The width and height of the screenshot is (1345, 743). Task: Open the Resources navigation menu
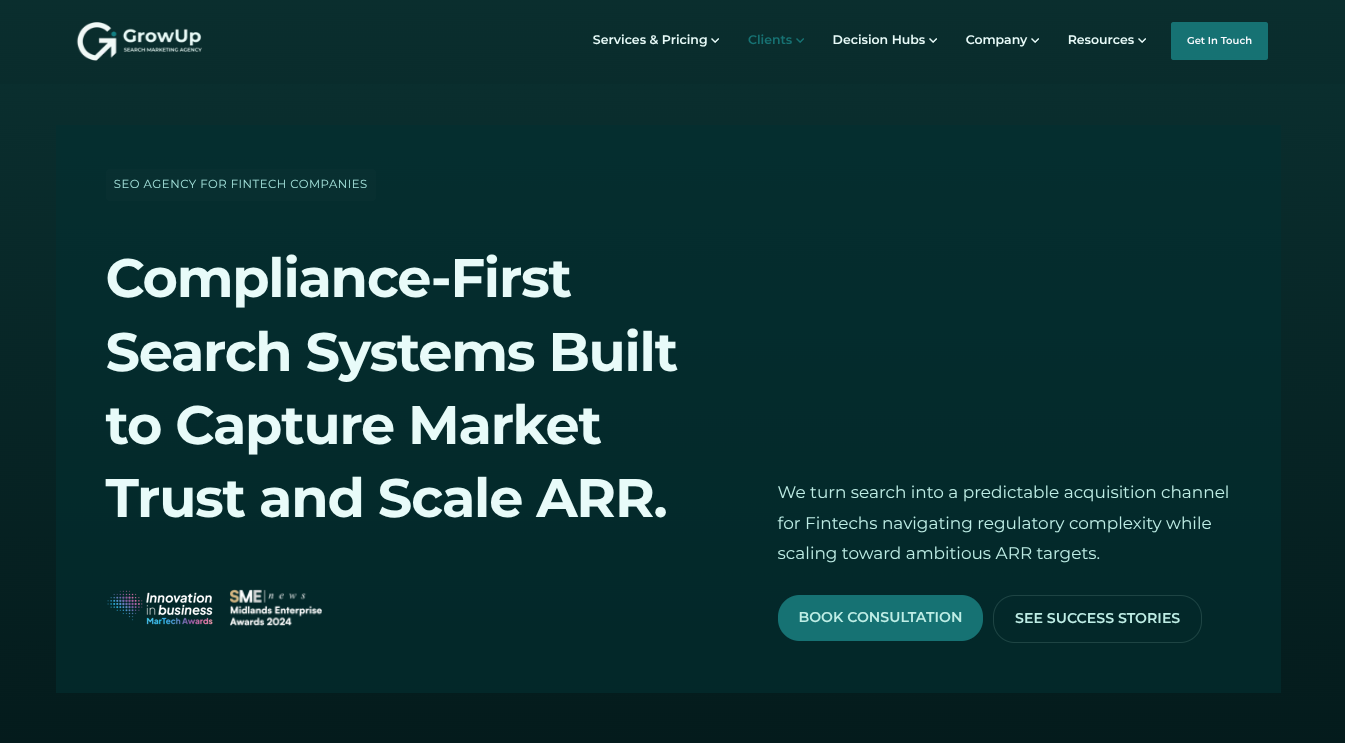[x=1100, y=40]
